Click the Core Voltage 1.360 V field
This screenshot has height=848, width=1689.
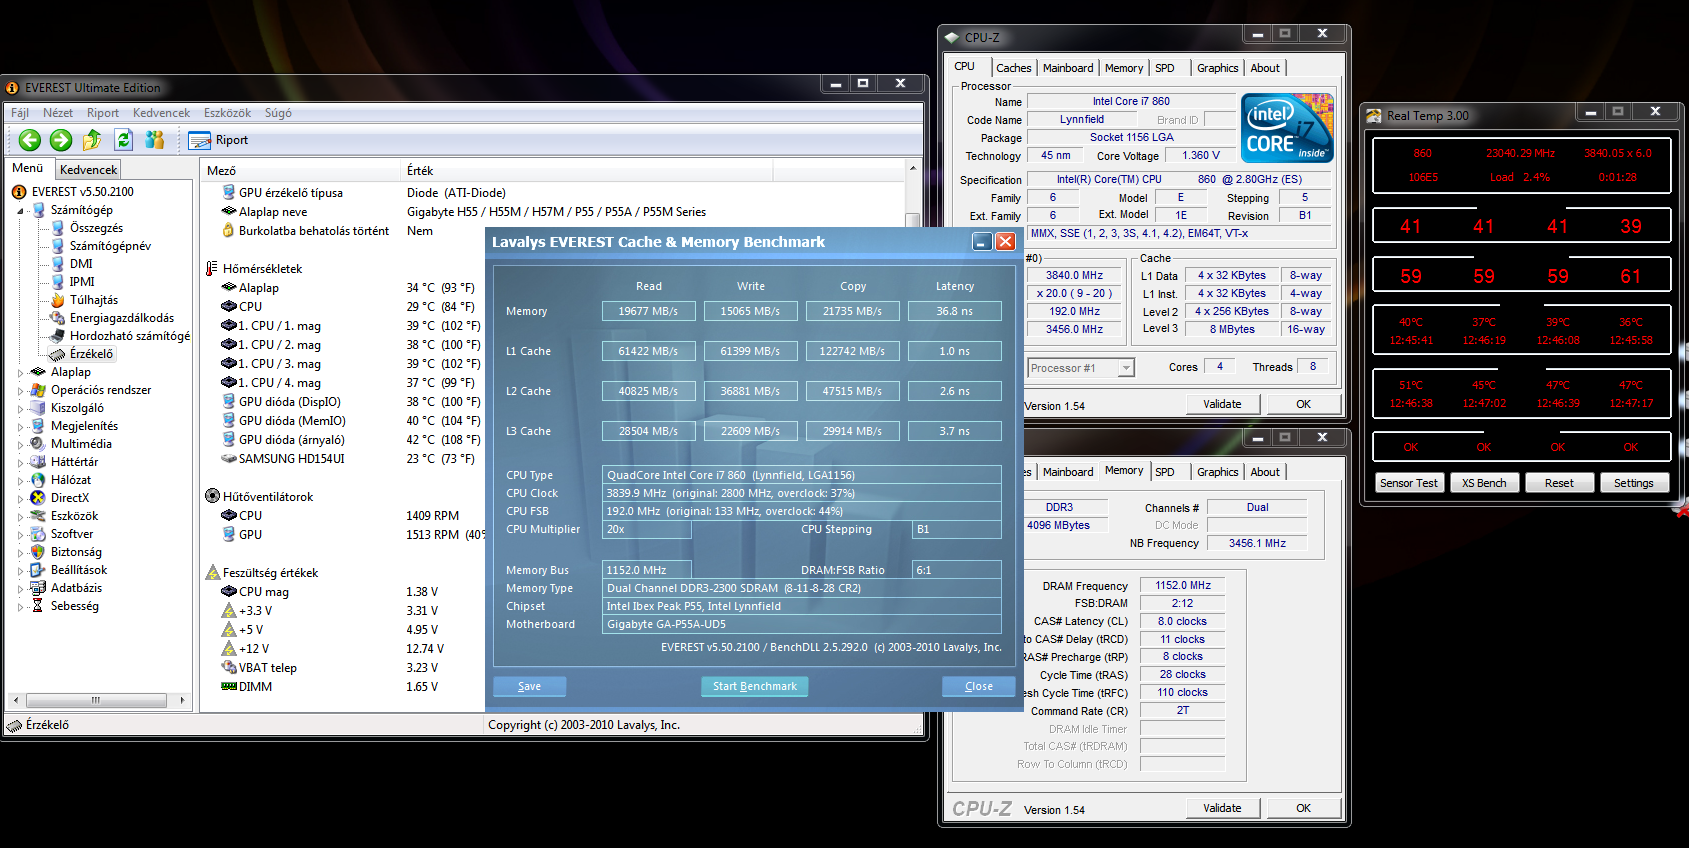tap(1200, 155)
